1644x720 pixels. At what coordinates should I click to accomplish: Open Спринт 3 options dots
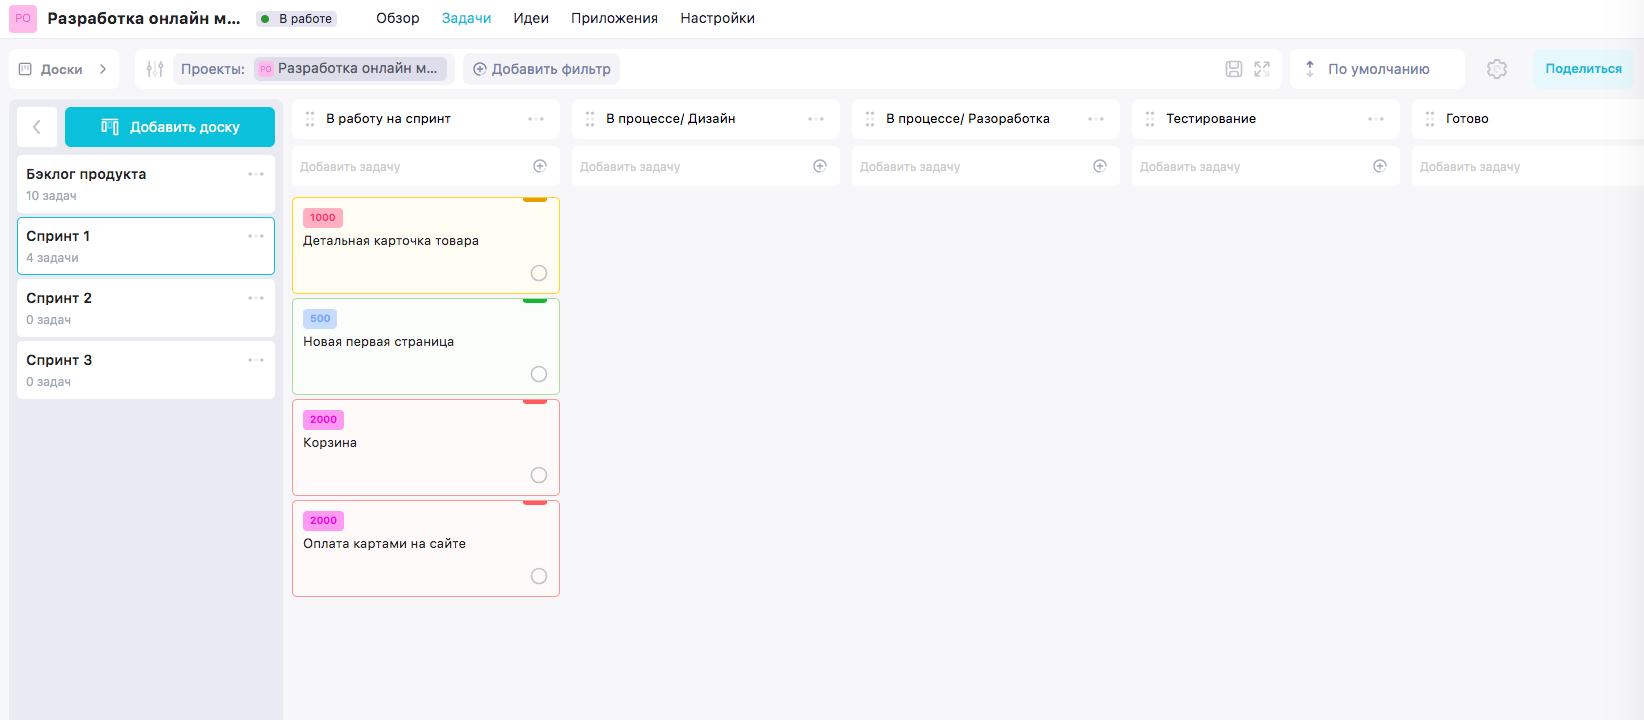click(x=256, y=360)
